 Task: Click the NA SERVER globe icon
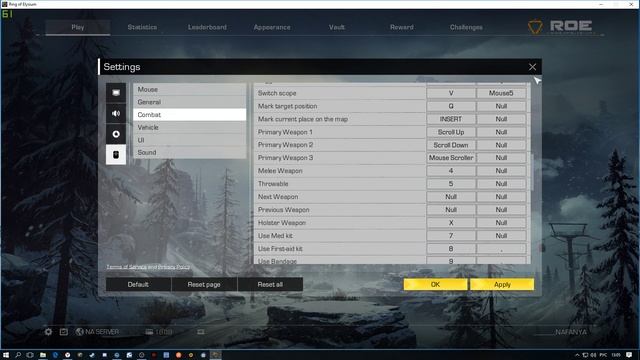click(x=80, y=332)
